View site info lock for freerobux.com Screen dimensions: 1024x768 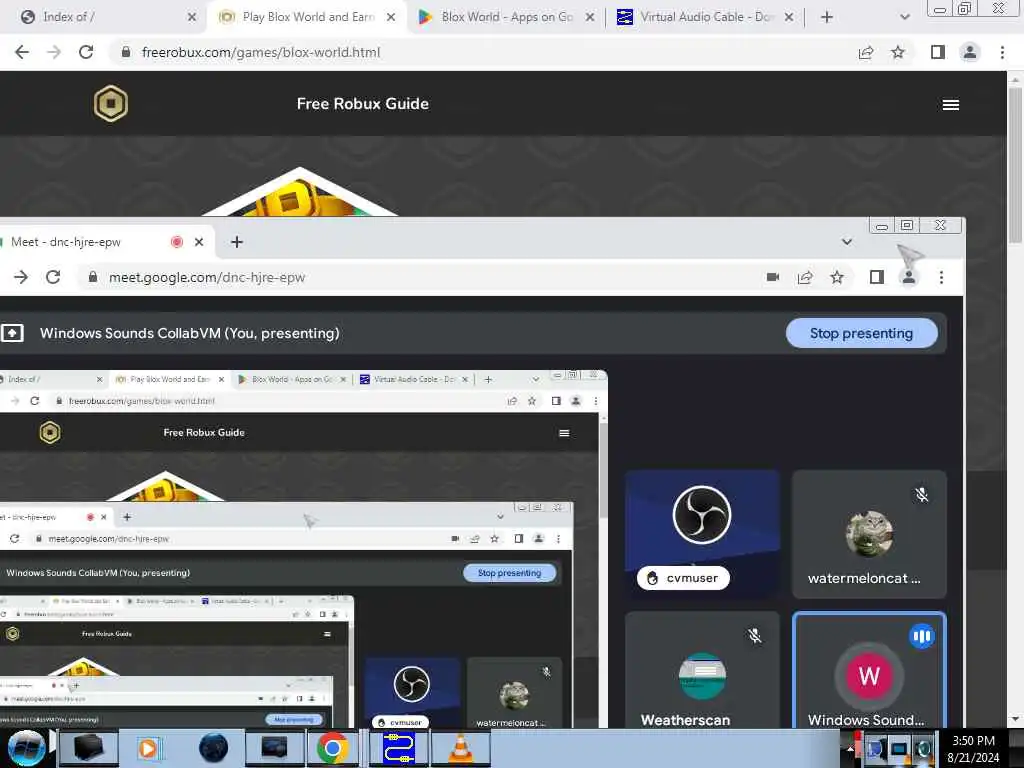[x=125, y=52]
